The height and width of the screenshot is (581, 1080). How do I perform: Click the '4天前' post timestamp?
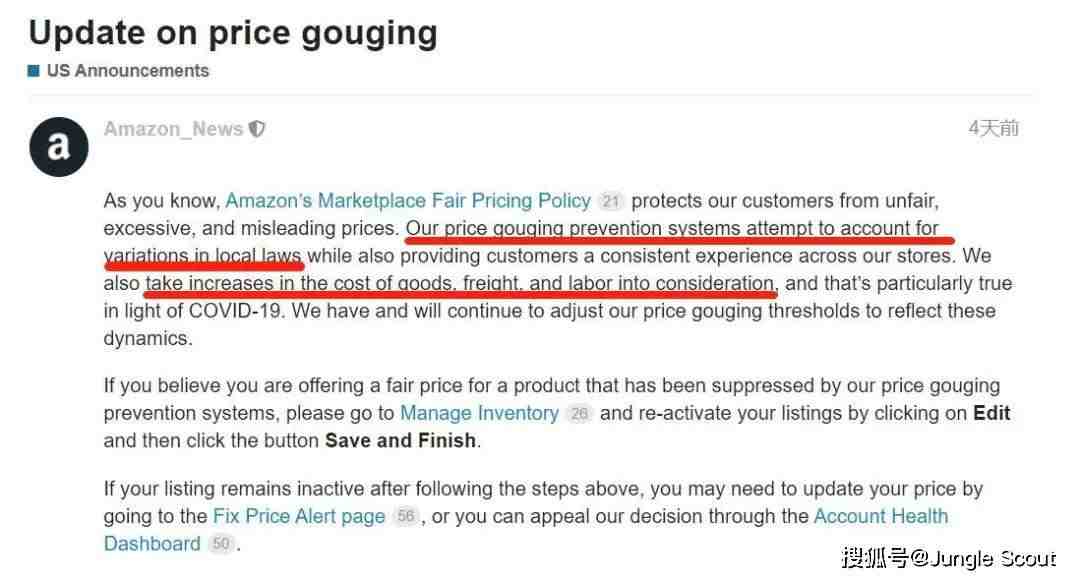pyautogui.click(x=993, y=128)
